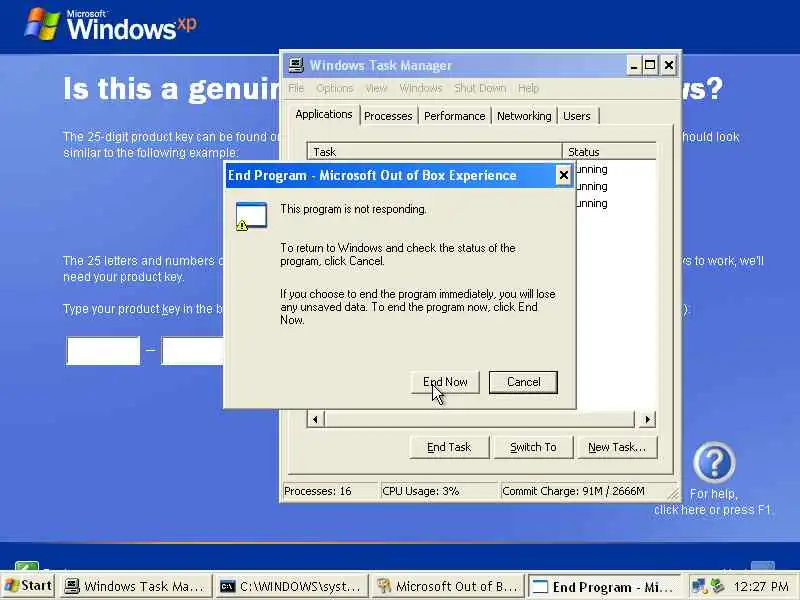The height and width of the screenshot is (600, 800).
Task: Switch to the Users tab
Action: click(577, 116)
